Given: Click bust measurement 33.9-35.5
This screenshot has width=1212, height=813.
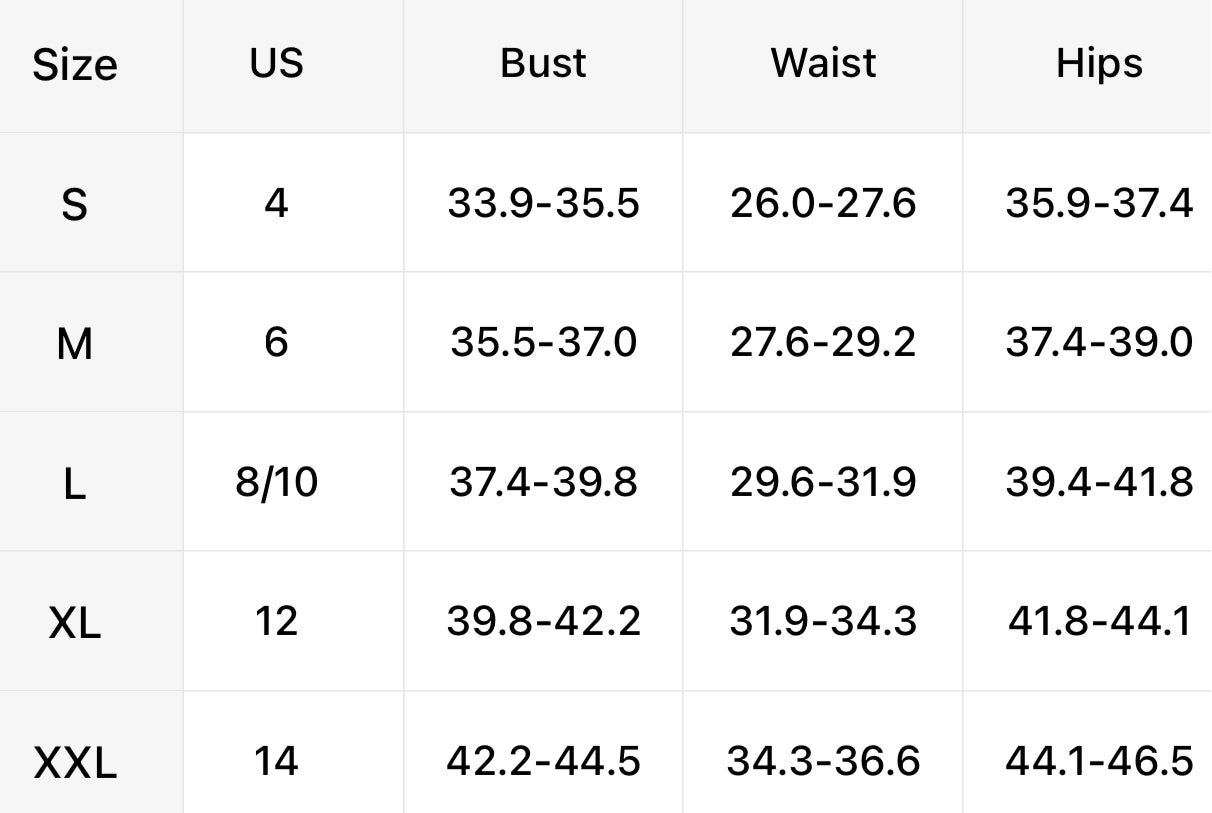Looking at the screenshot, I should pyautogui.click(x=543, y=204).
